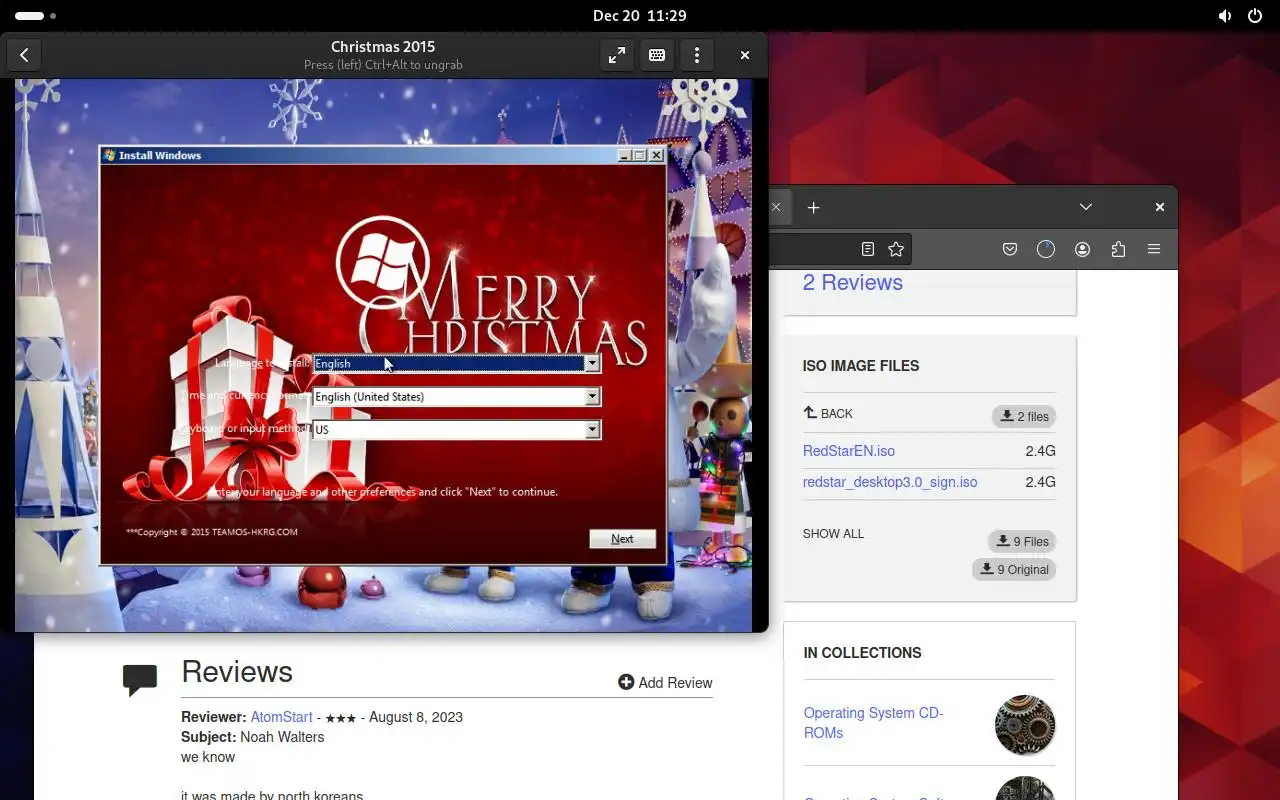Click the Reviews speech bubble icon

click(x=140, y=680)
